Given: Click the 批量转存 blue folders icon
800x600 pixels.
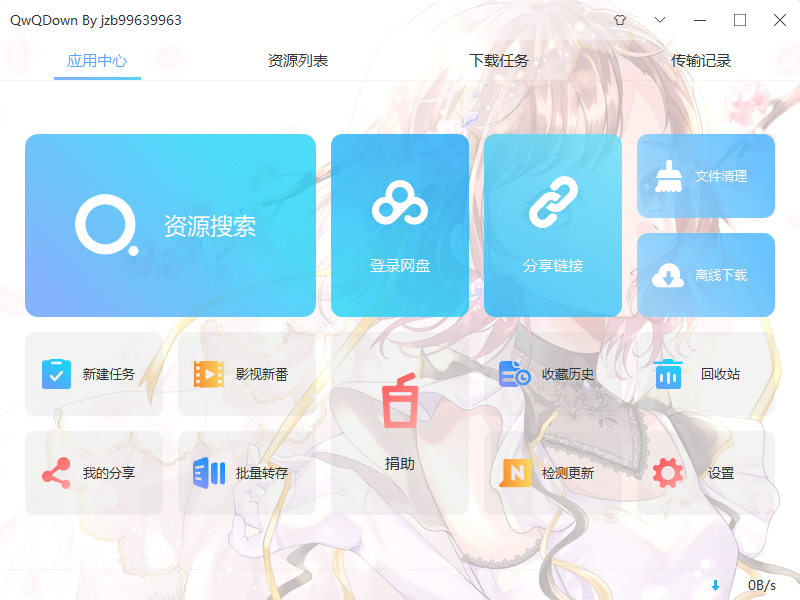Looking at the screenshot, I should coord(209,473).
